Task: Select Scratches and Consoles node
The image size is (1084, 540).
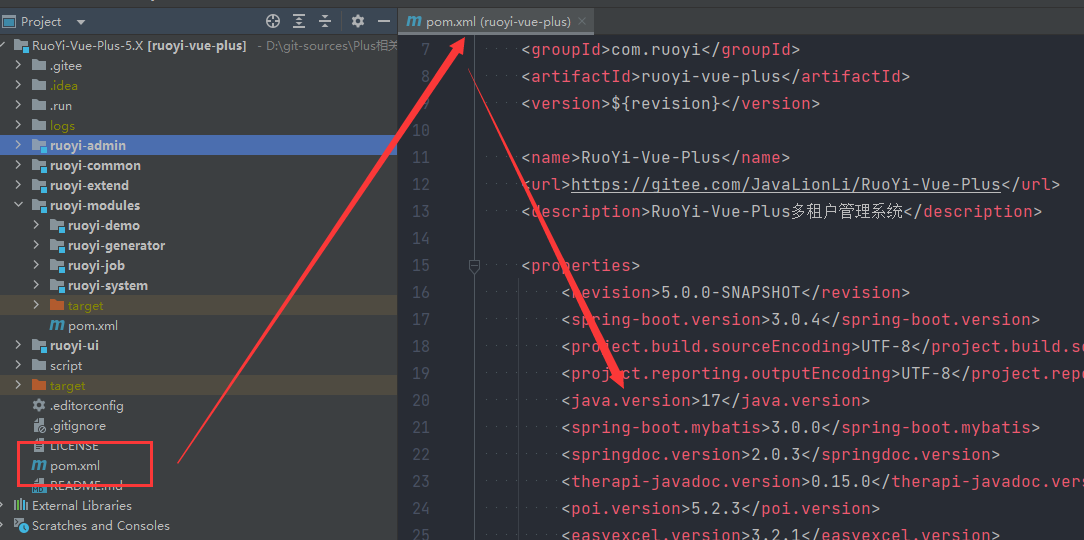Action: click(100, 525)
